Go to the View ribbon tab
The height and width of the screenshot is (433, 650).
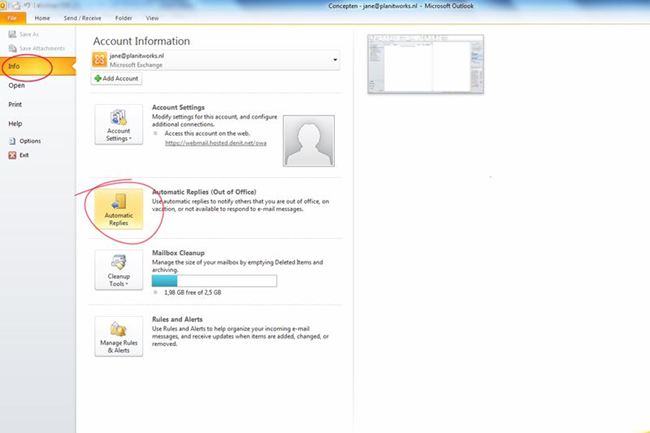[x=152, y=18]
